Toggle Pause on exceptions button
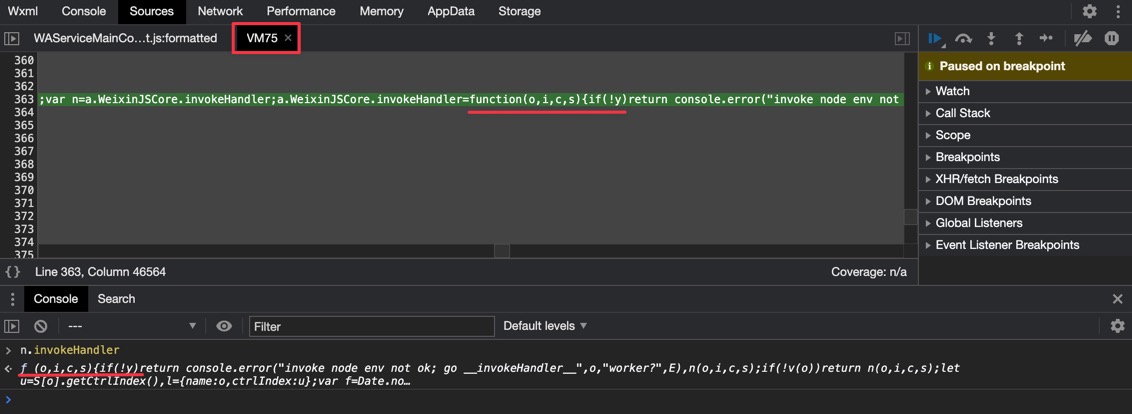This screenshot has height=414, width=1132. click(x=1111, y=38)
